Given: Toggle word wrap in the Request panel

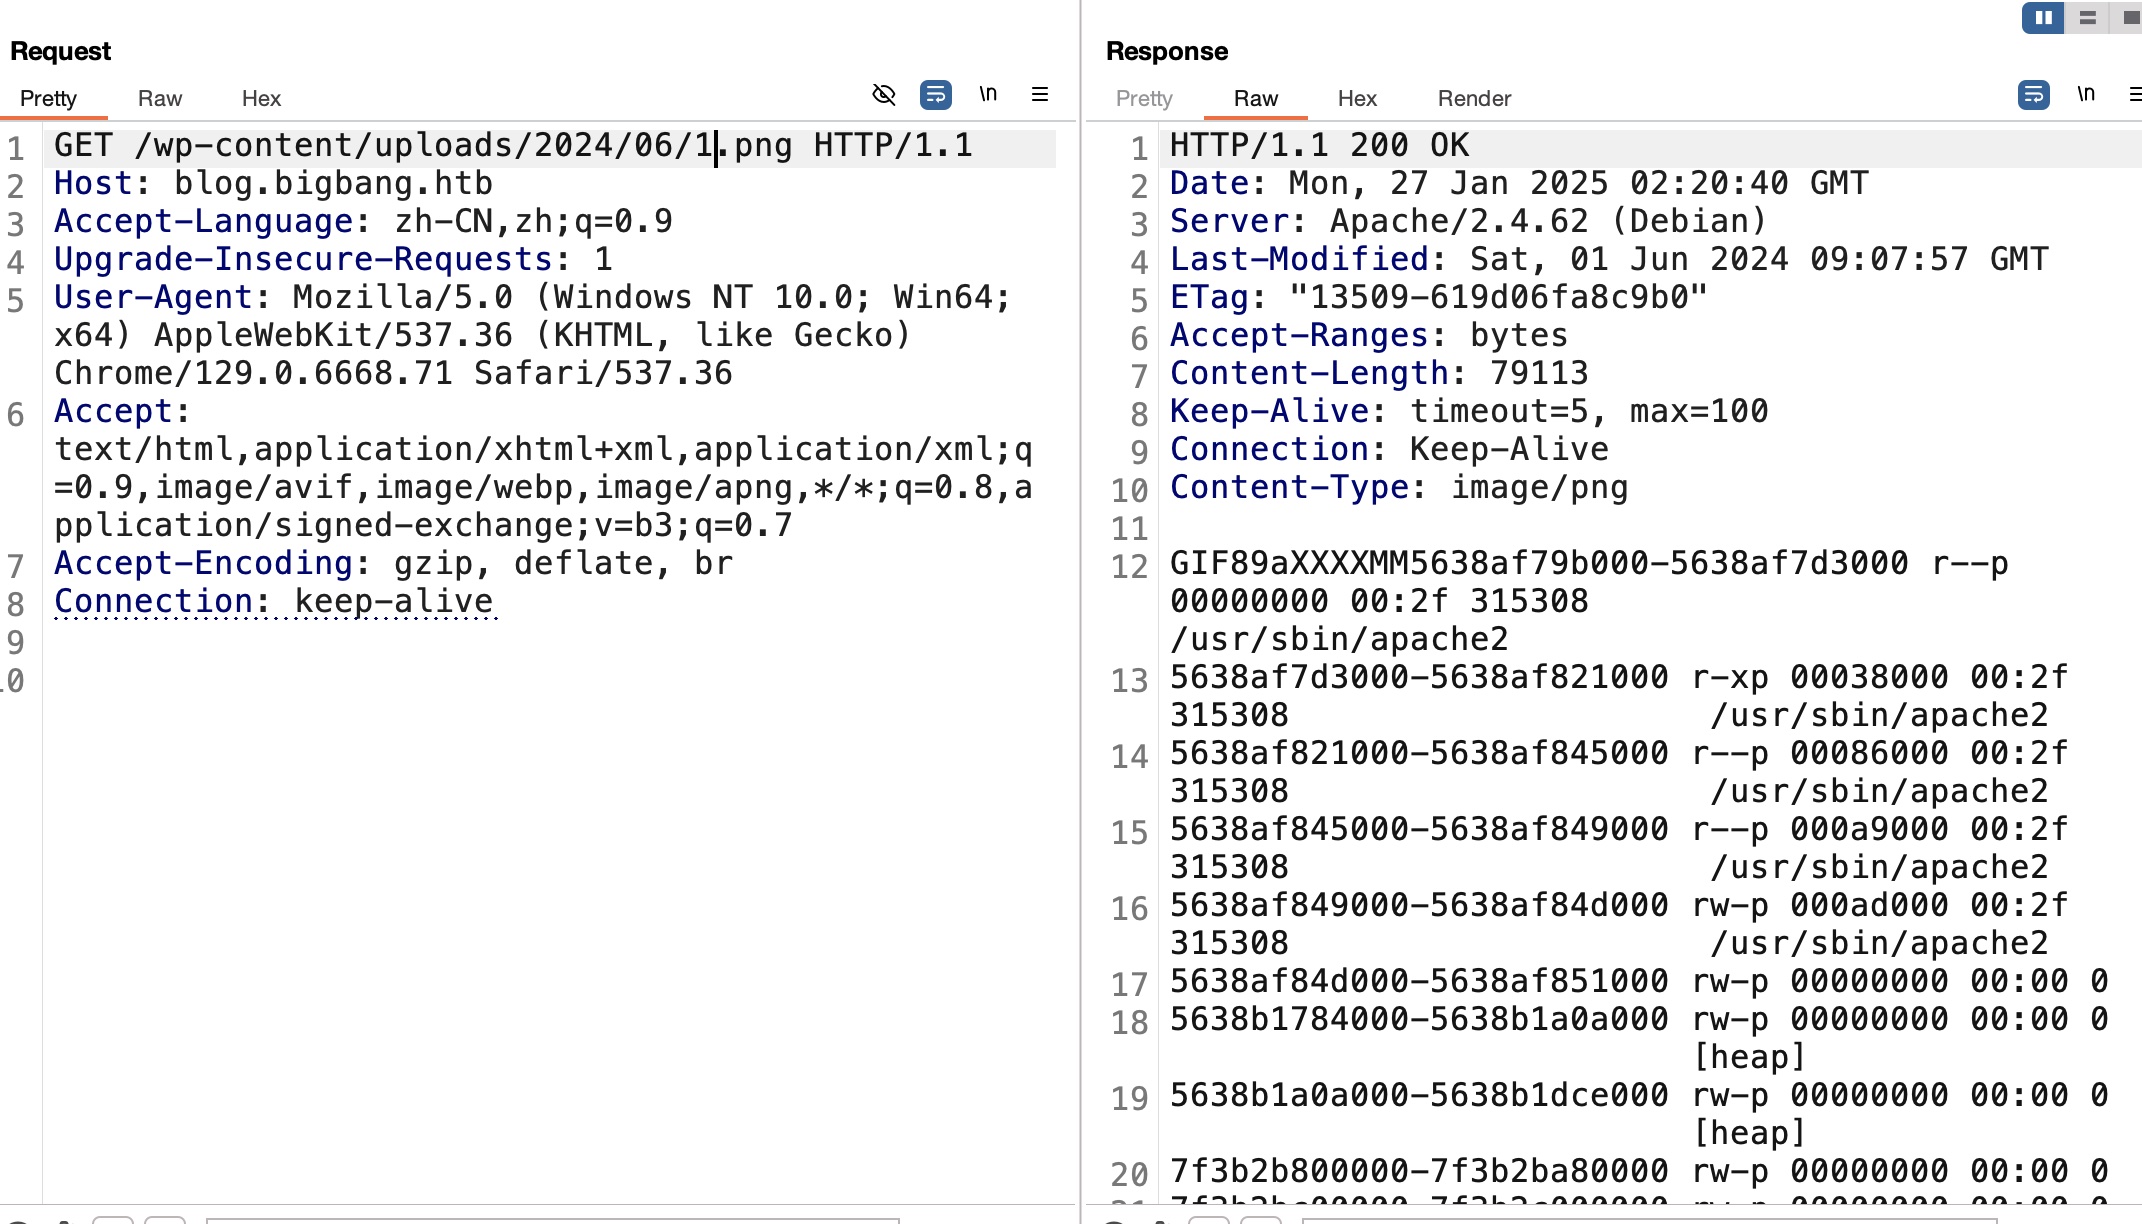Looking at the screenshot, I should 936,94.
